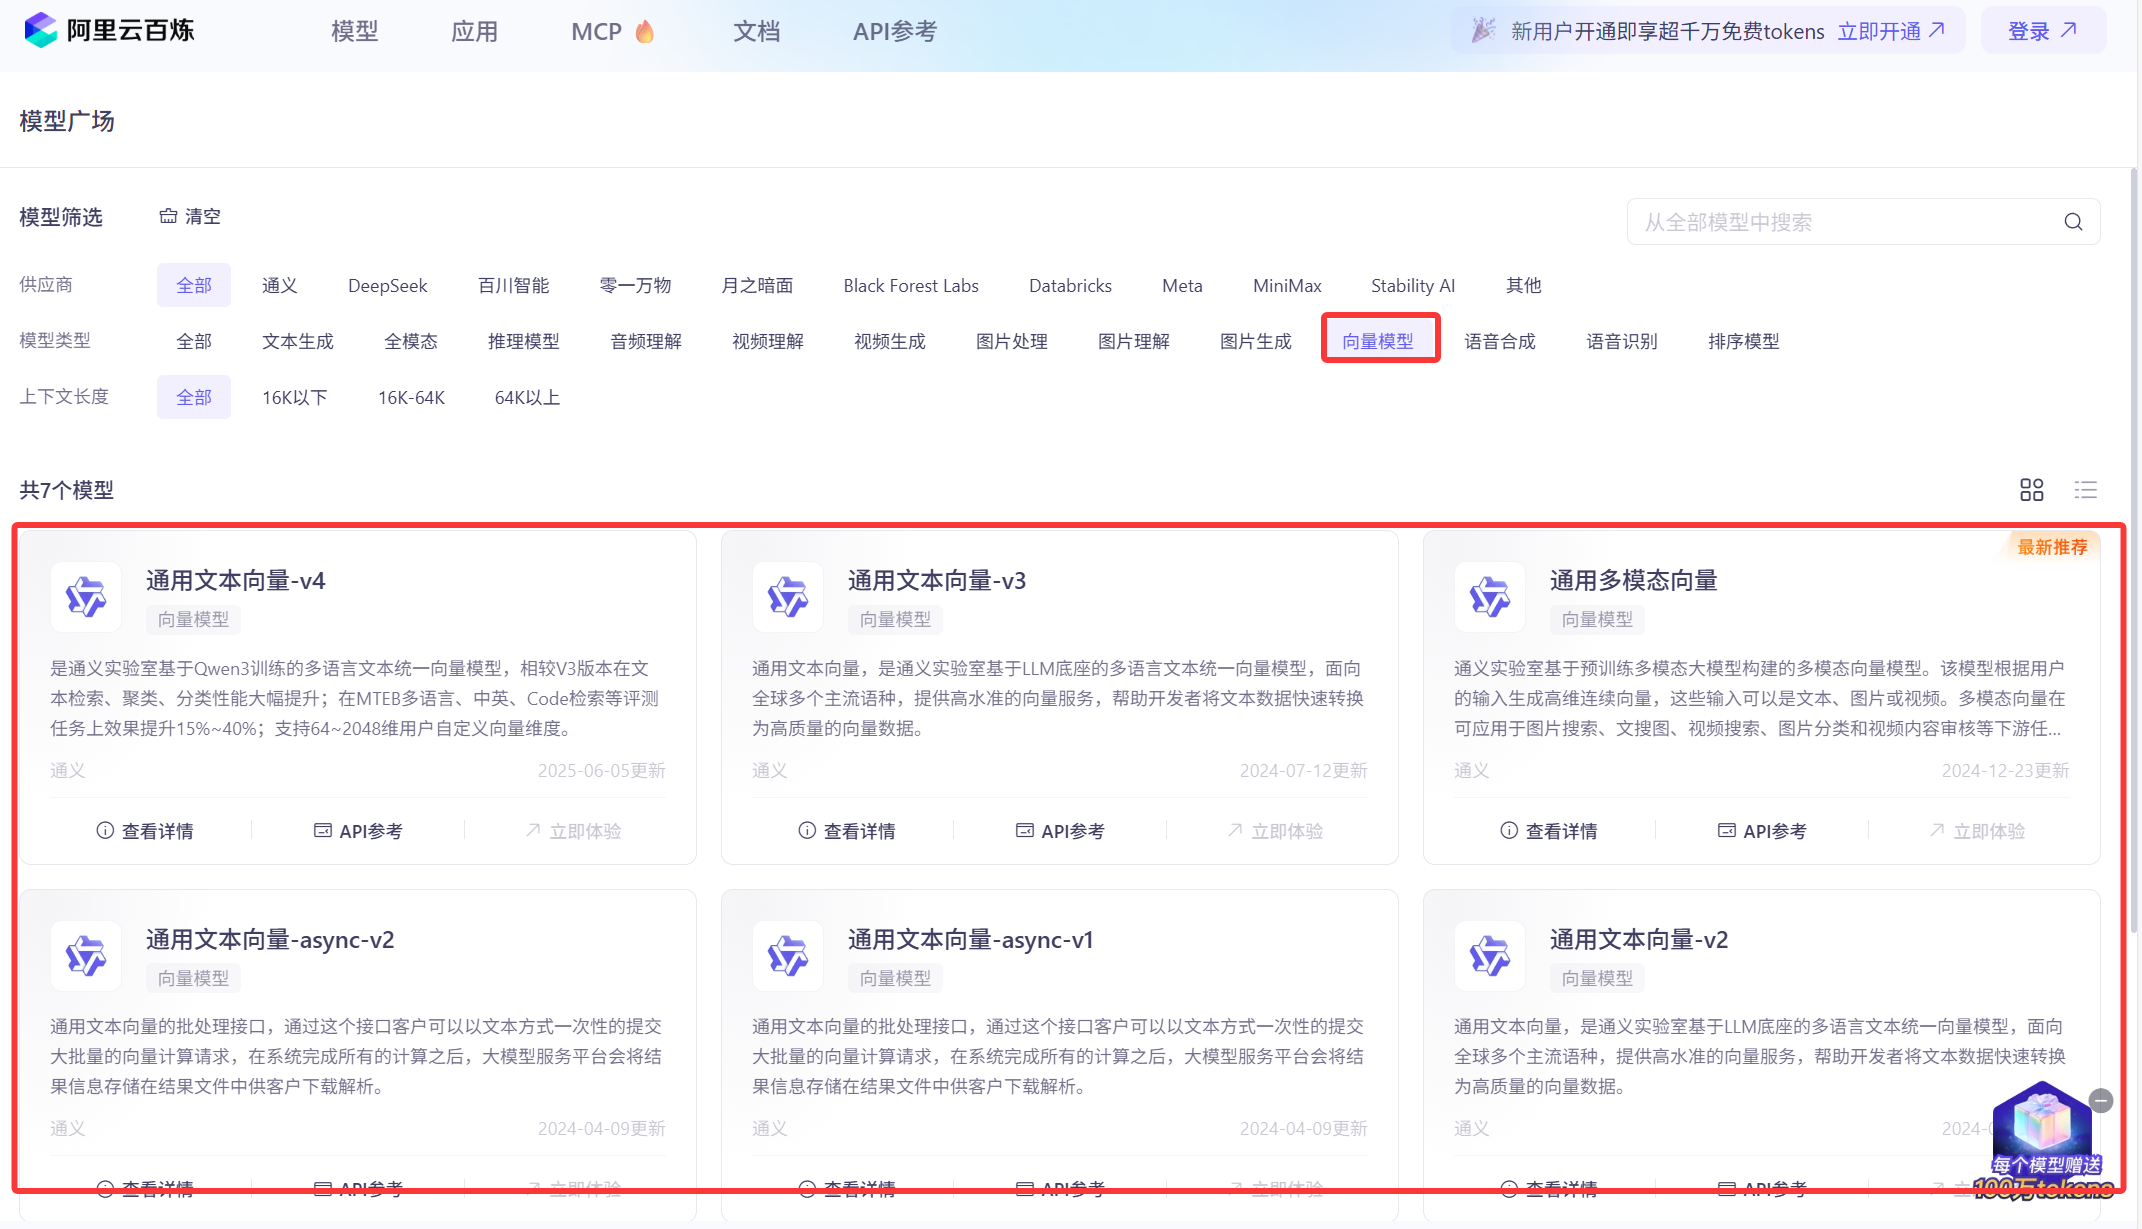Filter supplier by Stability AI
This screenshot has height=1229, width=2142.
coord(1413,285)
